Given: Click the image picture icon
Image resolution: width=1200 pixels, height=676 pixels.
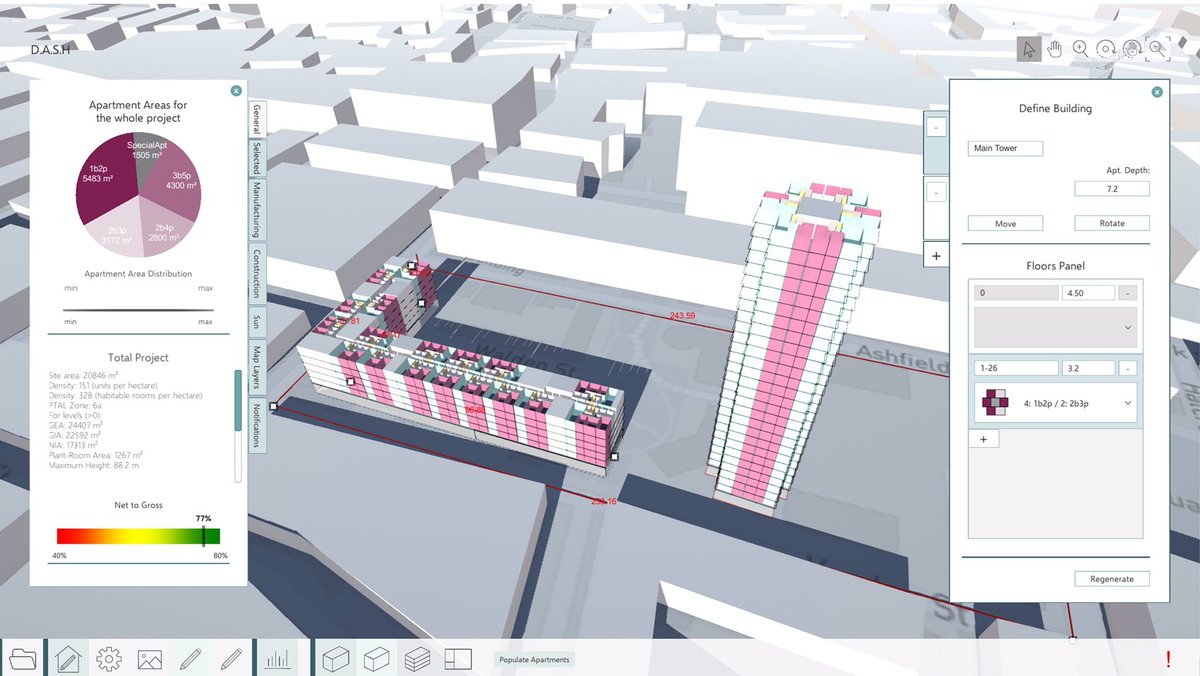Looking at the screenshot, I should coord(150,659).
